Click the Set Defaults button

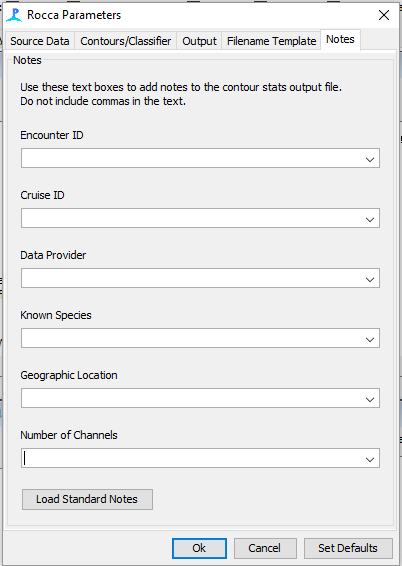348,548
